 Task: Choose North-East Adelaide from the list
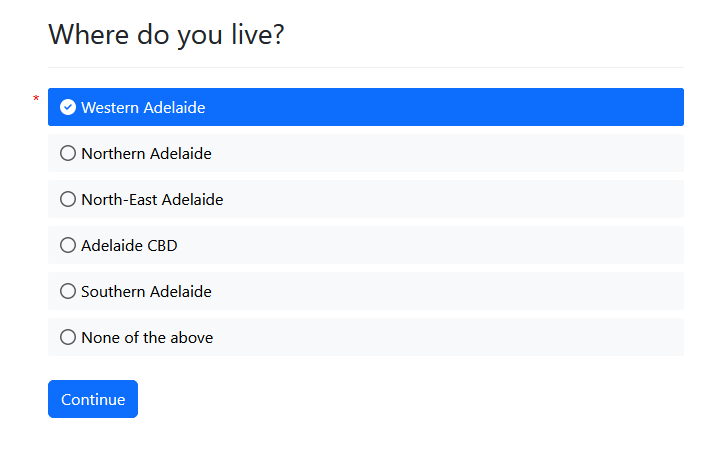point(365,200)
